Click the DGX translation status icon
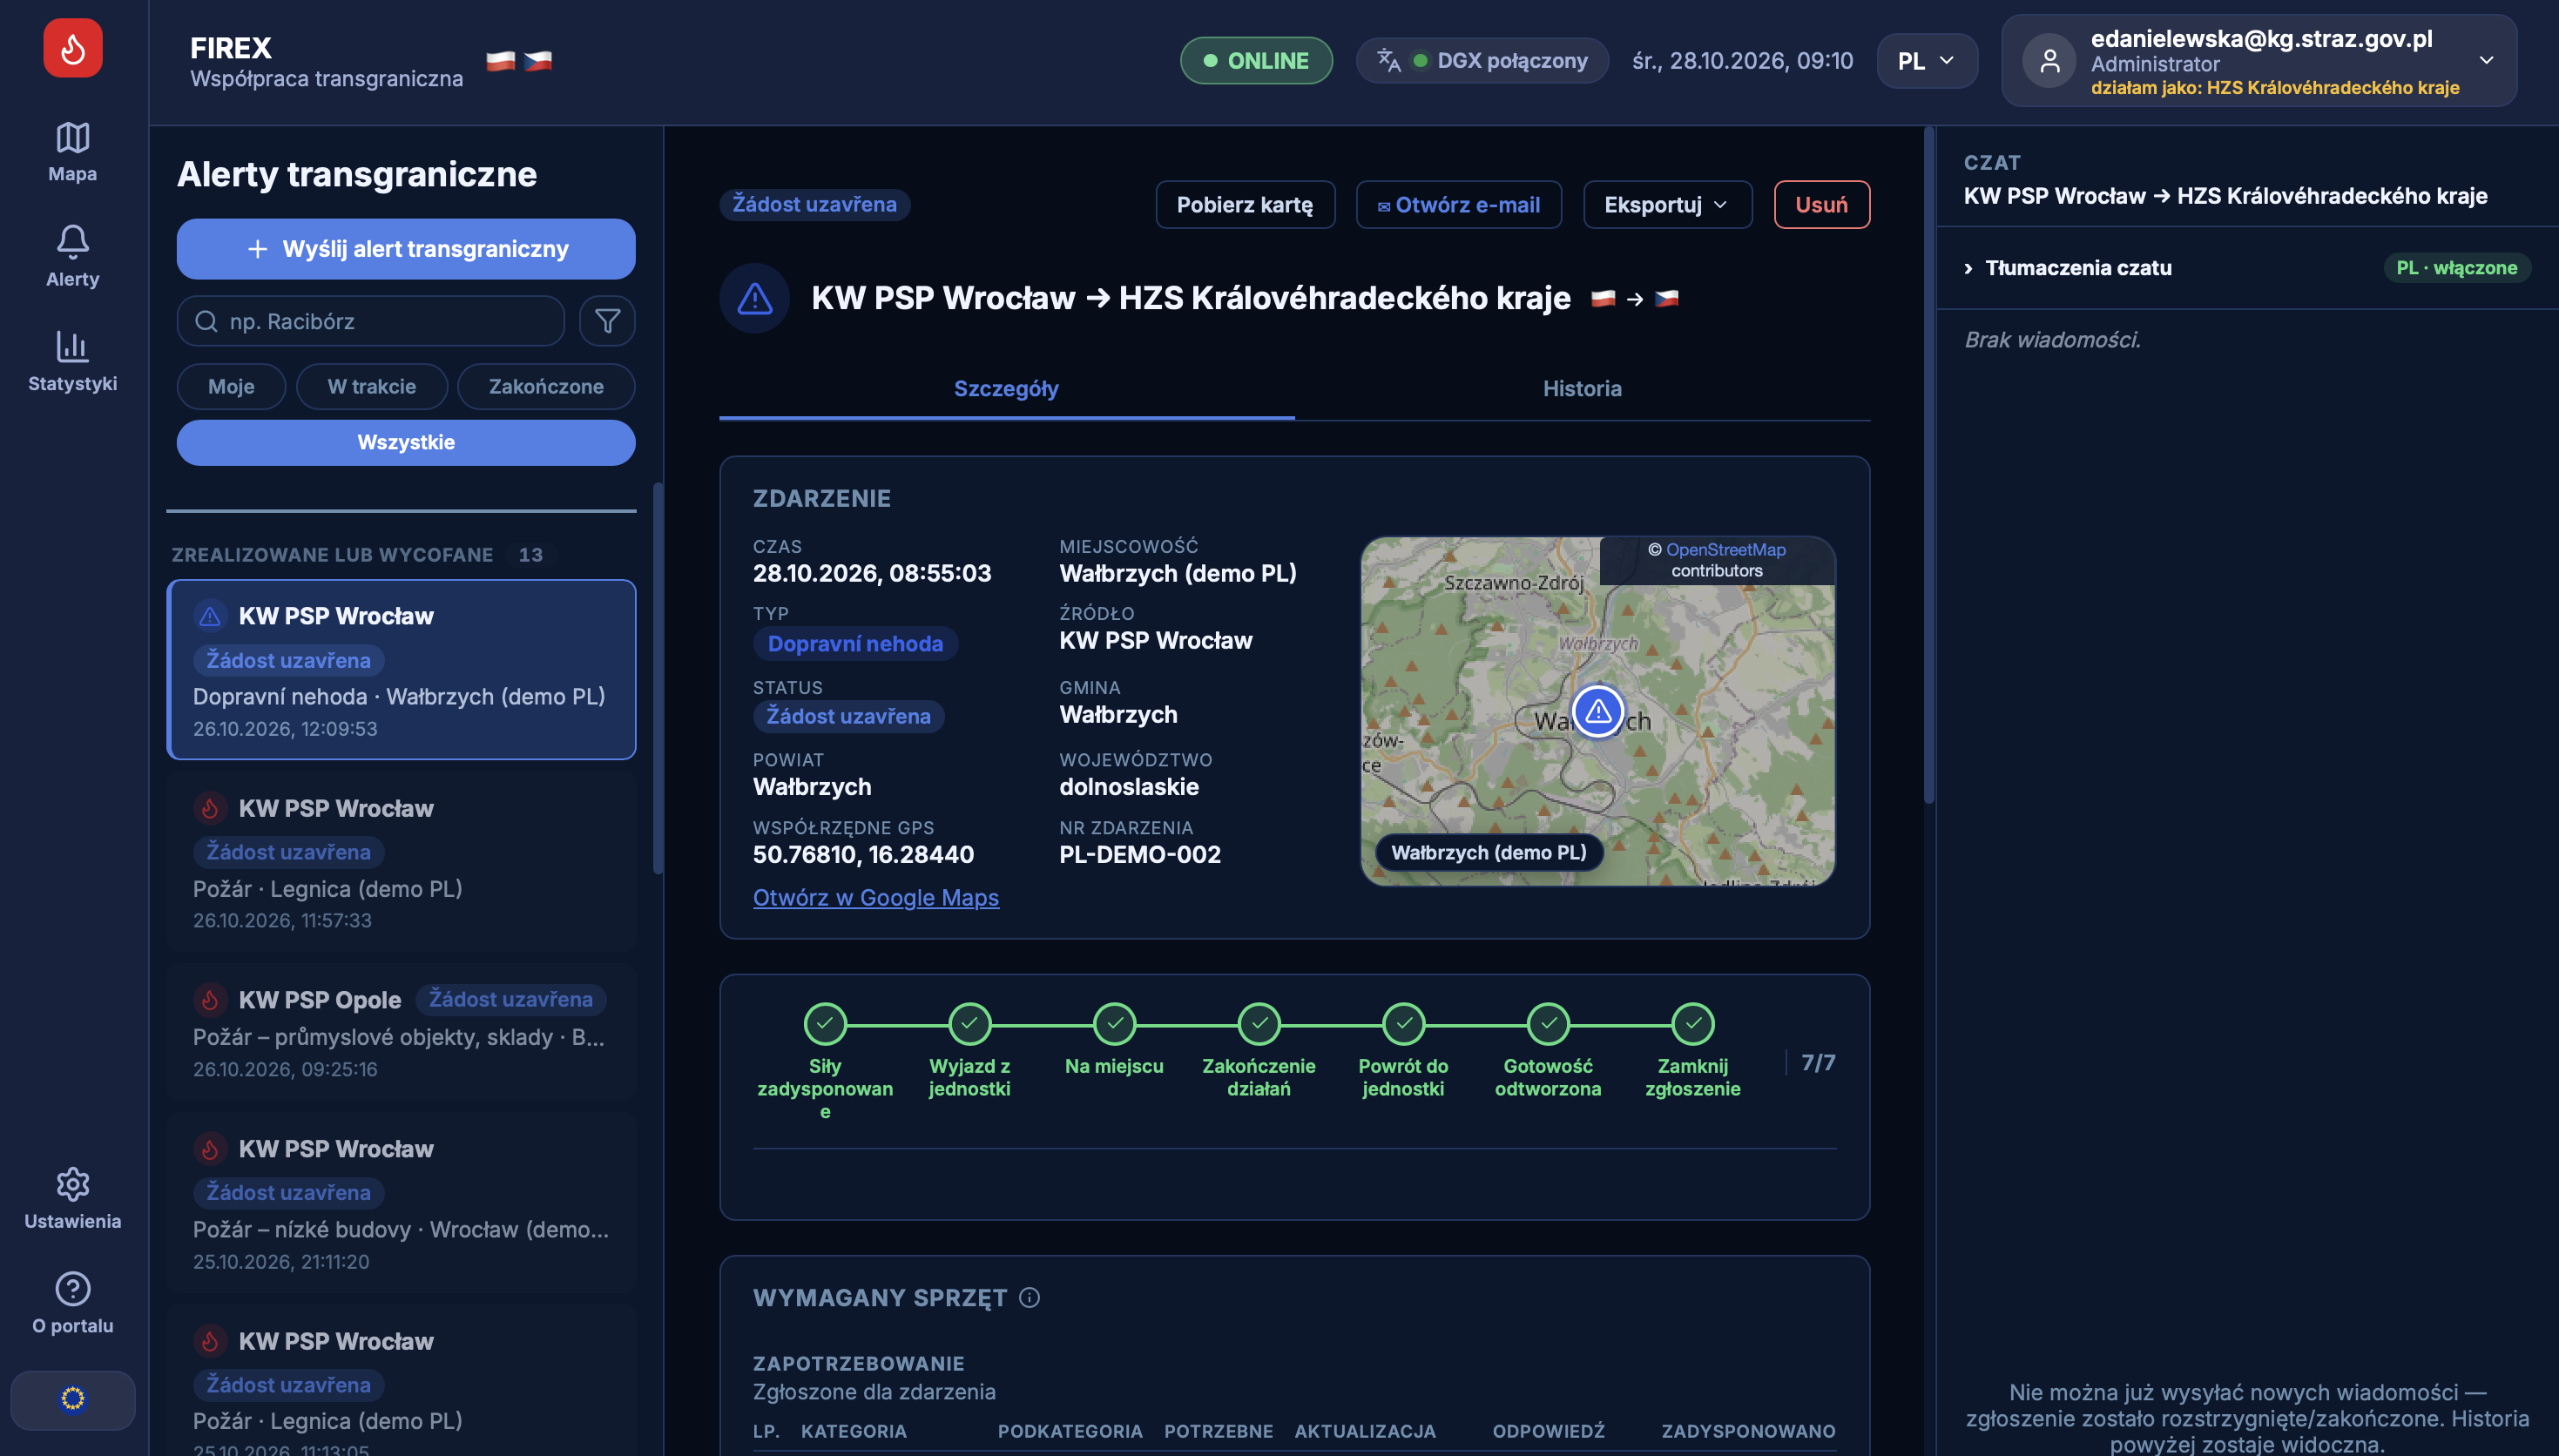Screen dimensions: 2559x1456 click(x=1388, y=60)
